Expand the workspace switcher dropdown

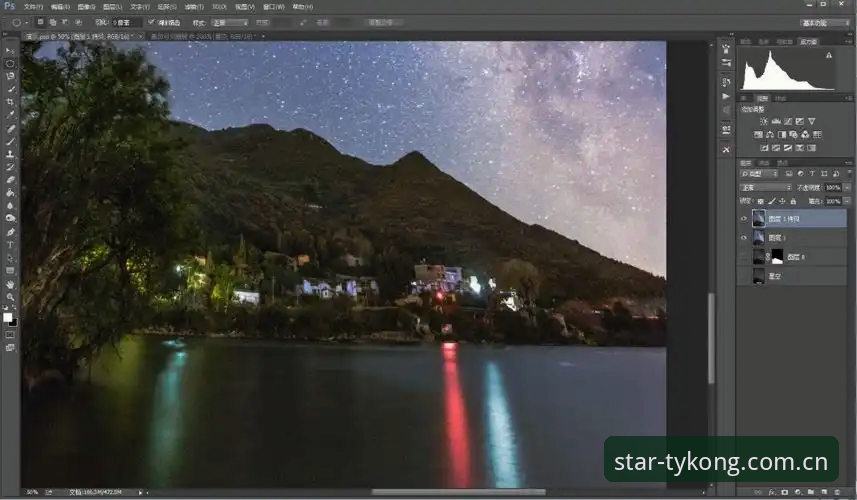pos(825,23)
